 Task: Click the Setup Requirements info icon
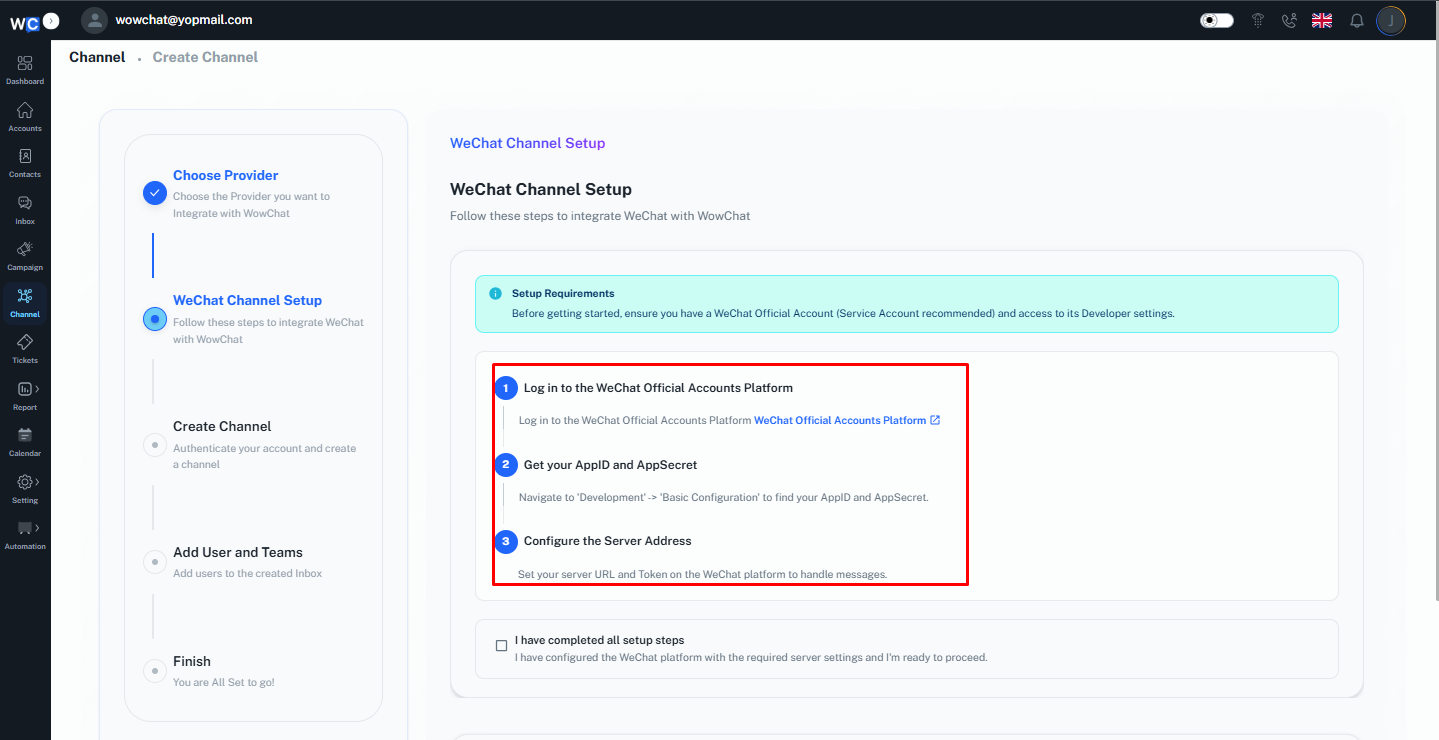[x=495, y=294]
